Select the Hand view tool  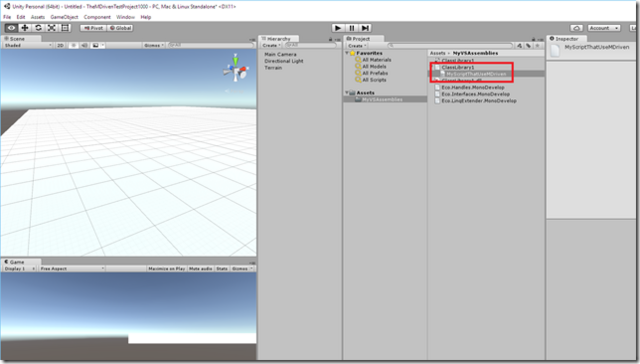(x=11, y=28)
